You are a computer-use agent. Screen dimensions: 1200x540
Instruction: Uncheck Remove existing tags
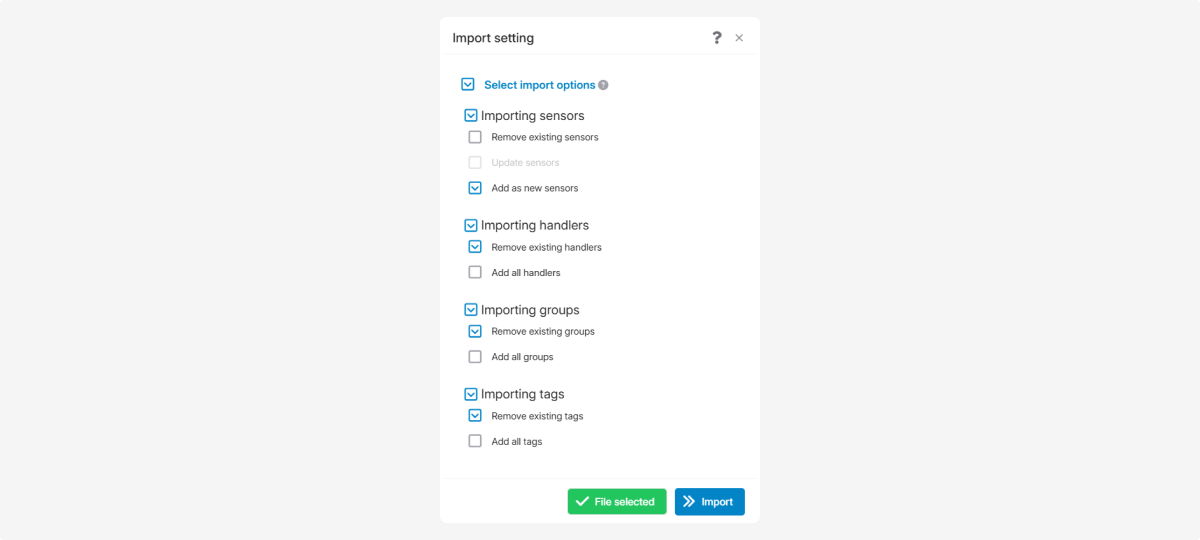pos(475,416)
